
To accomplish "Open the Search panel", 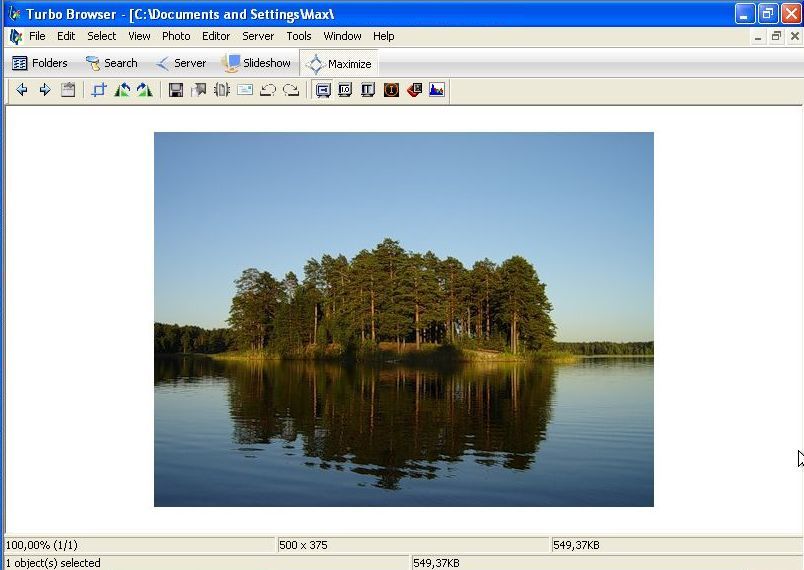I will pos(112,63).
